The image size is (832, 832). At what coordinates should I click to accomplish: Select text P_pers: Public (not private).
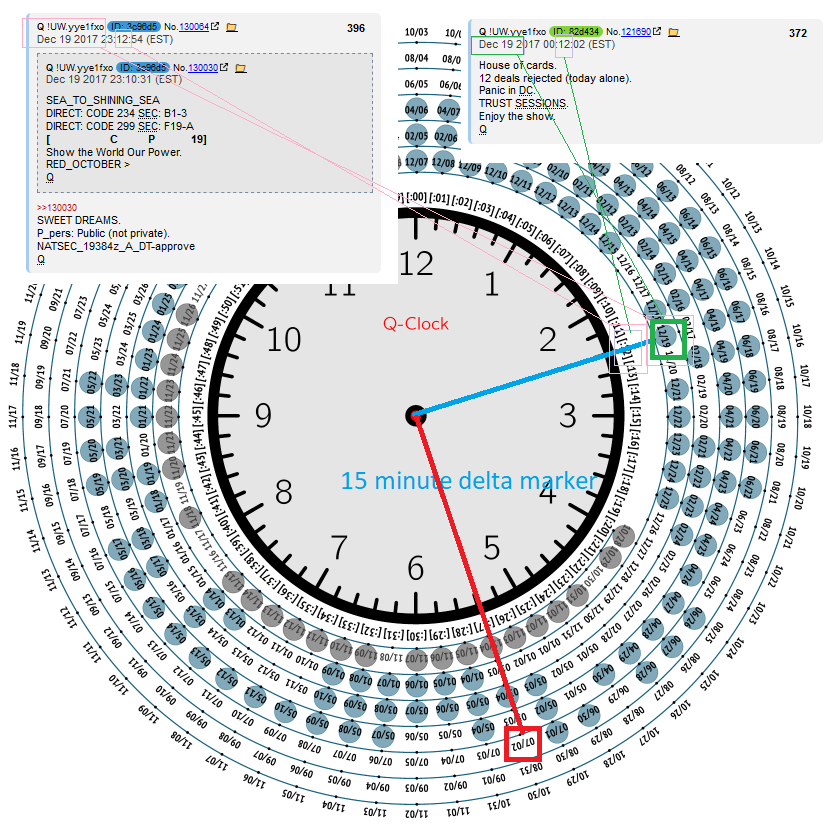coord(103,233)
